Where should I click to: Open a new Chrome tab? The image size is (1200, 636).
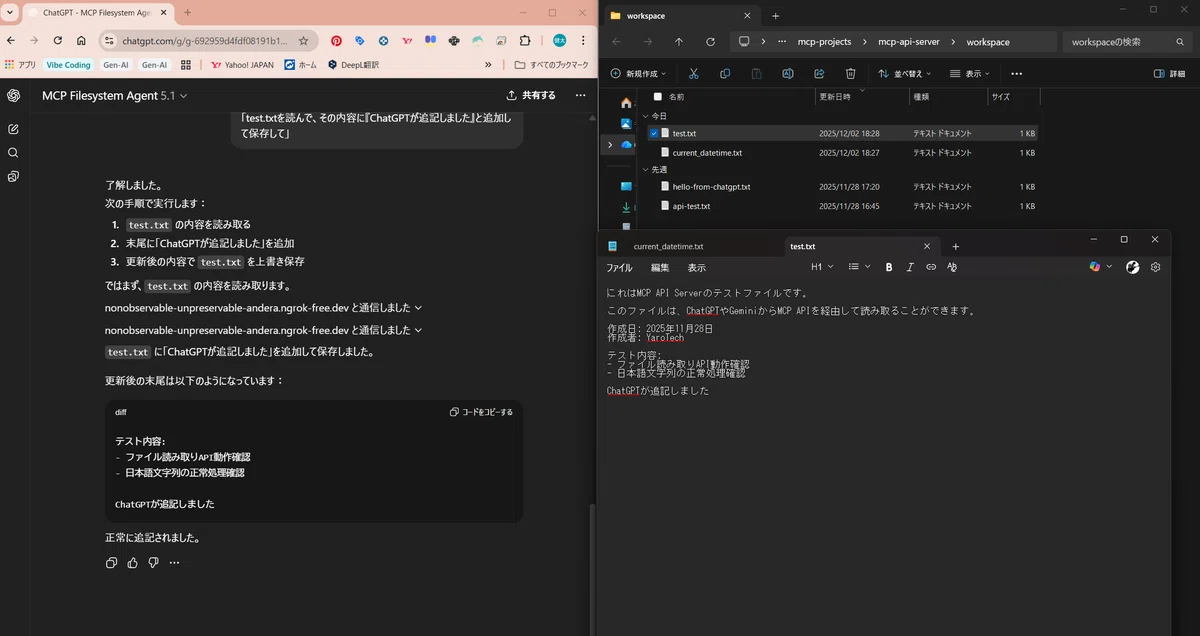[x=187, y=12]
